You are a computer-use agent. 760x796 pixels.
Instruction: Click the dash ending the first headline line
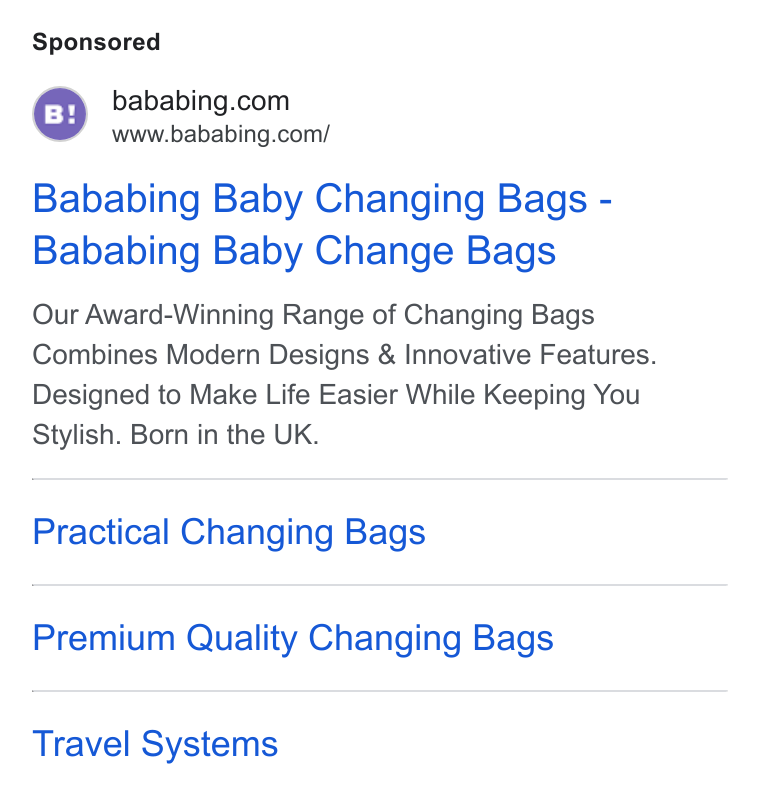point(605,201)
